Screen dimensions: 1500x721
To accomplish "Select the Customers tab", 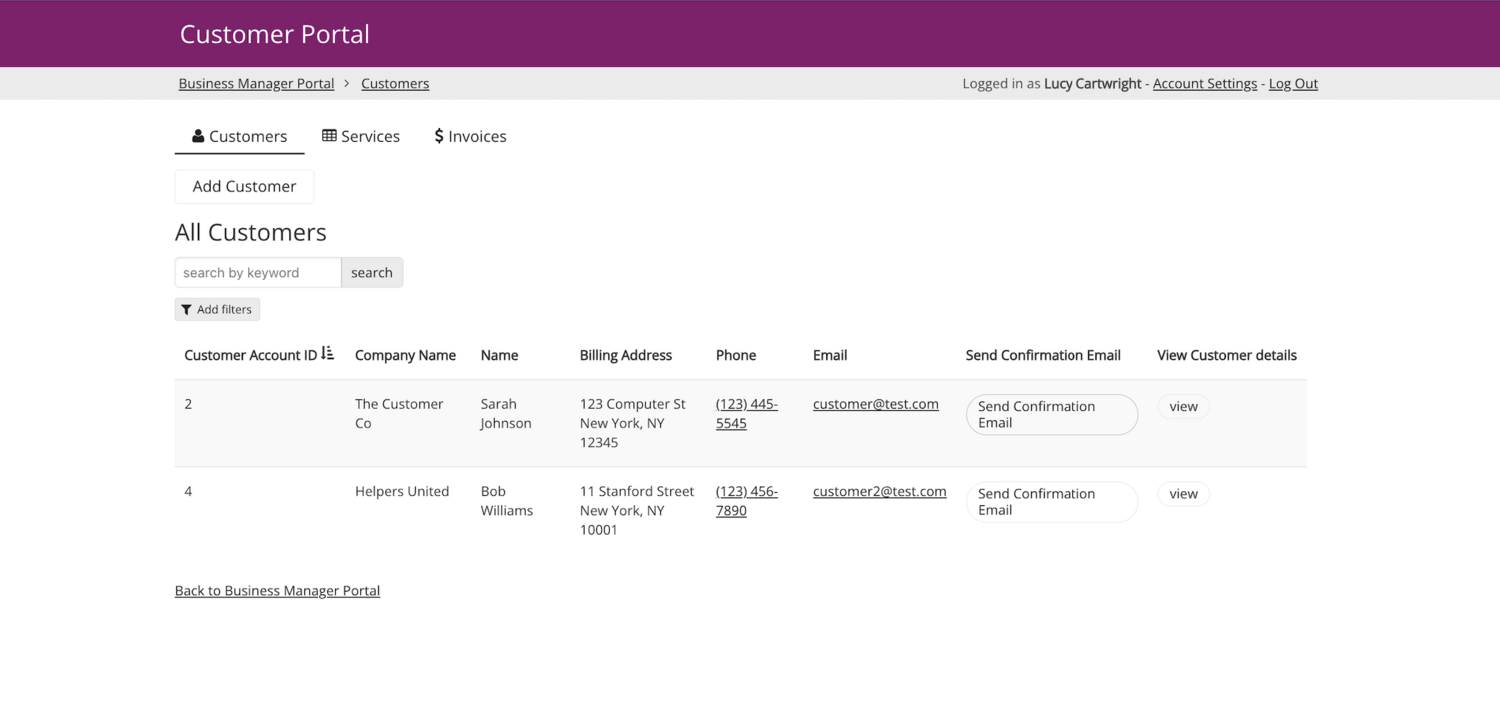I will [x=247, y=136].
